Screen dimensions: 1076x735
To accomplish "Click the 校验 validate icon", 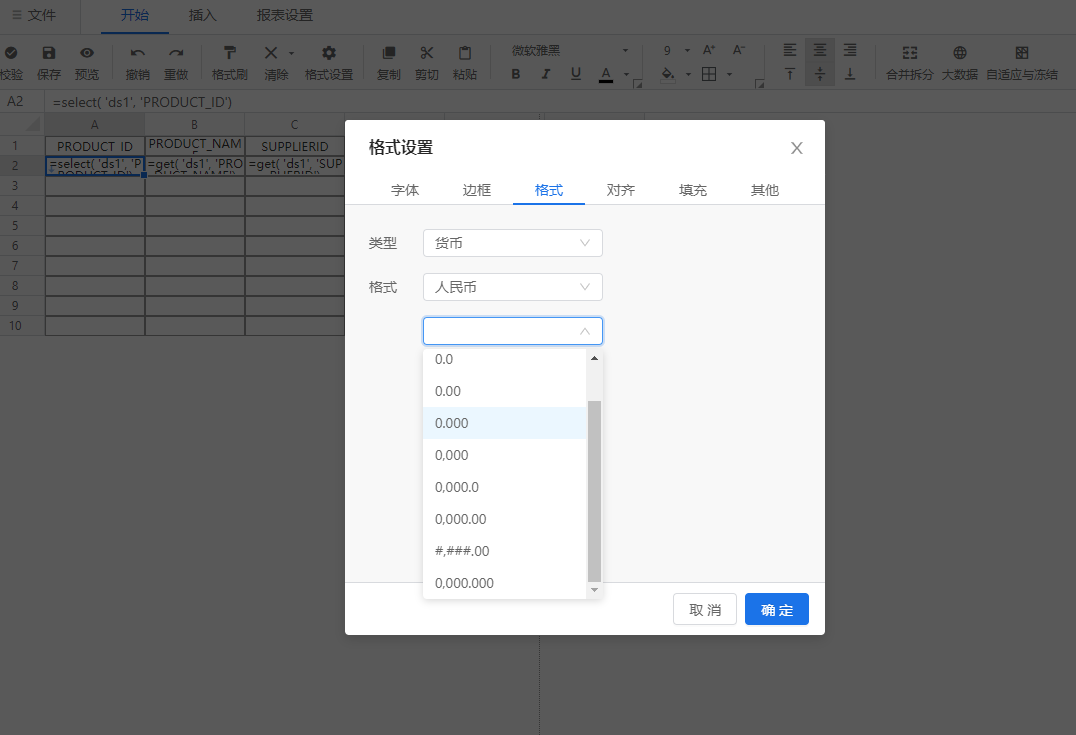I will [11, 53].
